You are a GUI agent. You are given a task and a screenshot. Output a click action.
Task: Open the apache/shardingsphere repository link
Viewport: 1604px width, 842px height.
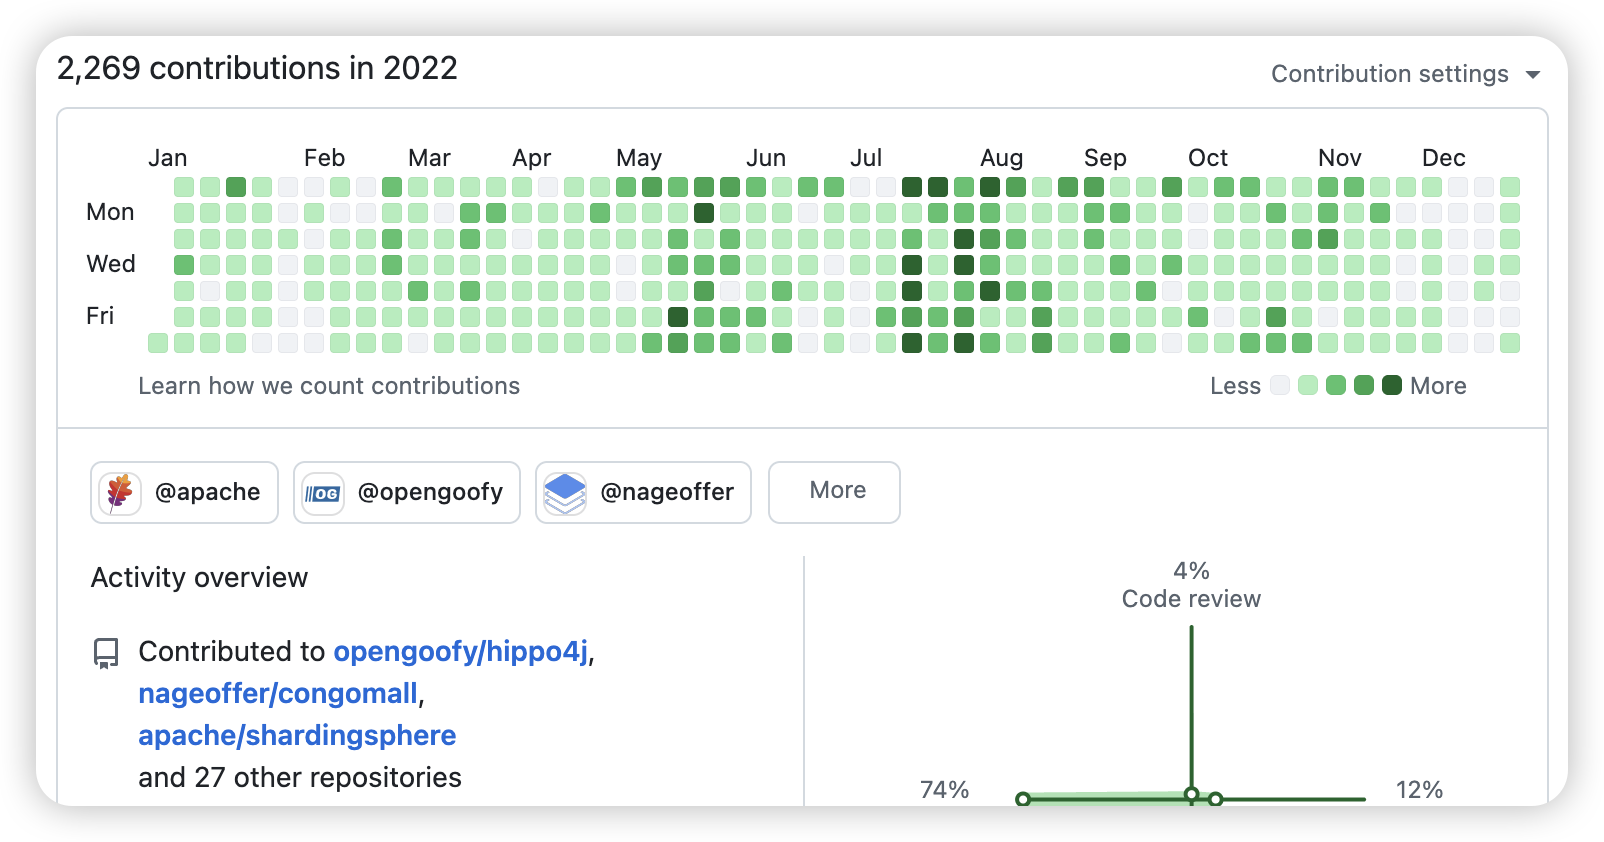(x=297, y=735)
